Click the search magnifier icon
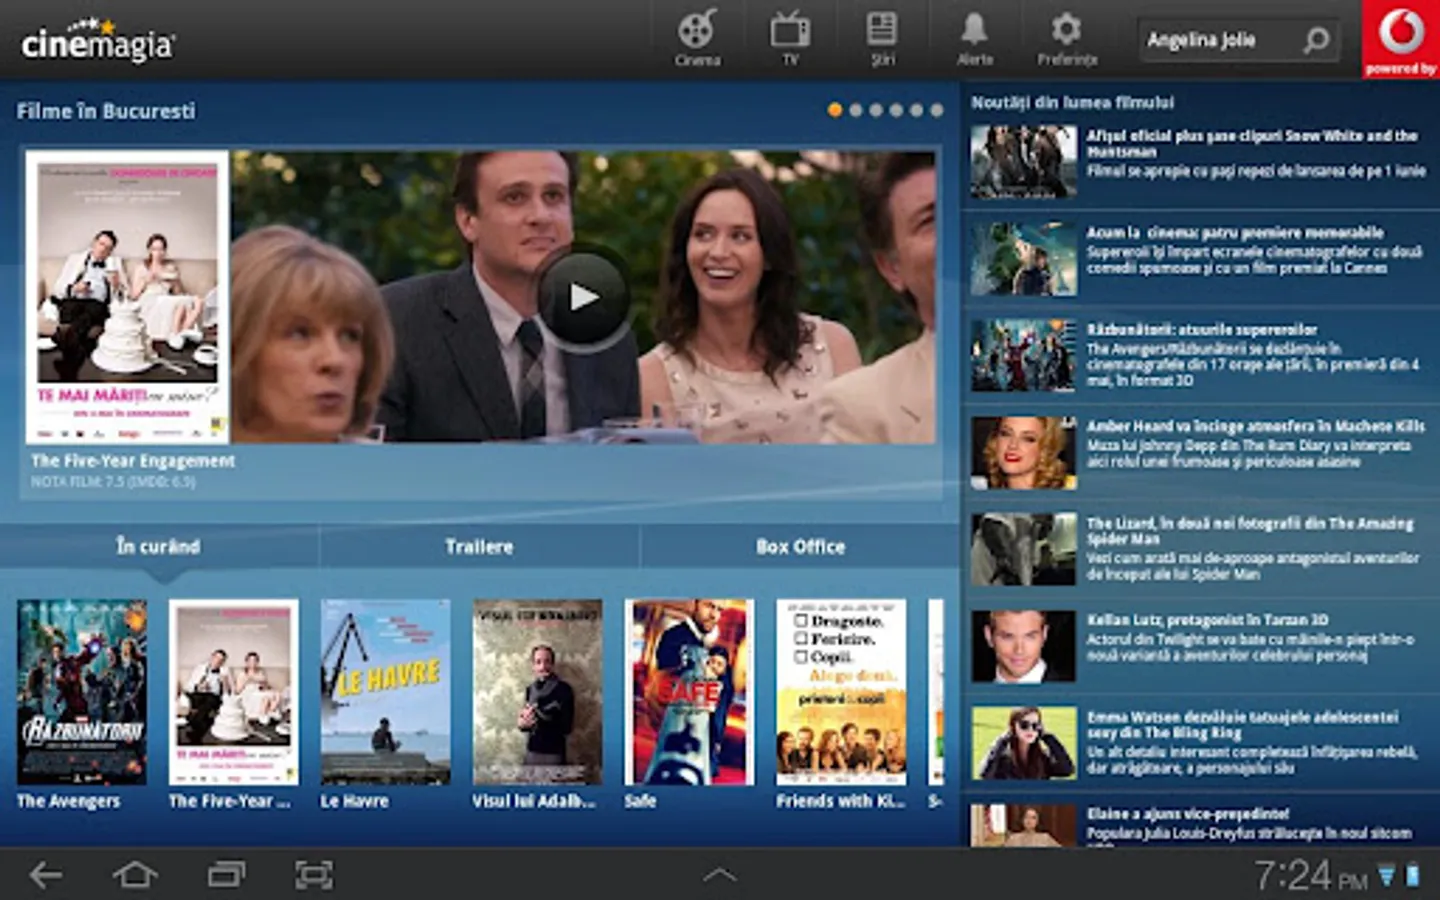Image resolution: width=1440 pixels, height=900 pixels. point(1316,40)
